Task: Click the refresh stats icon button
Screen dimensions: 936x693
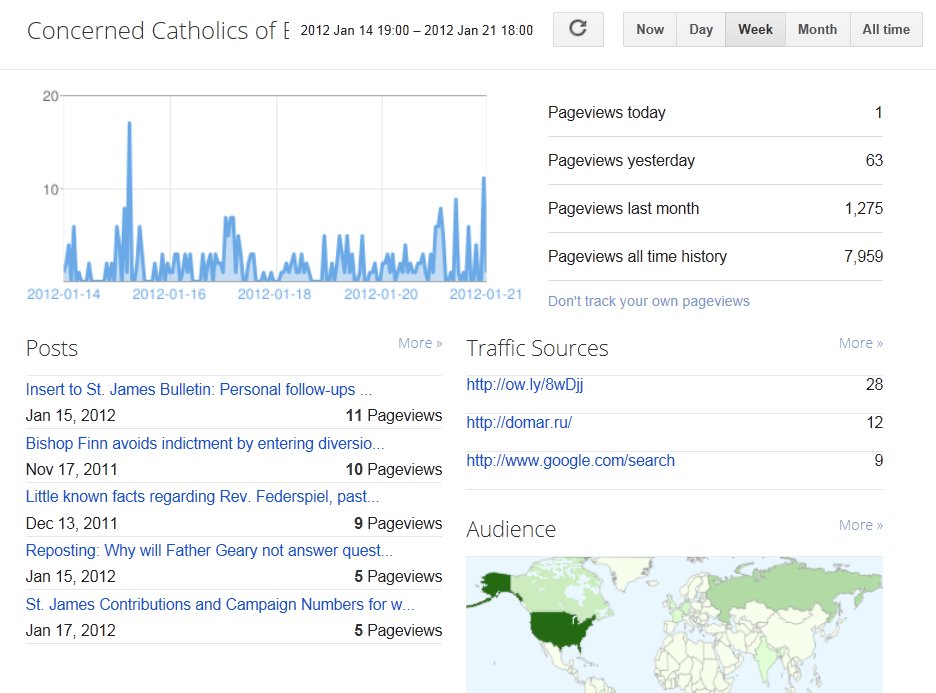Action: point(578,29)
